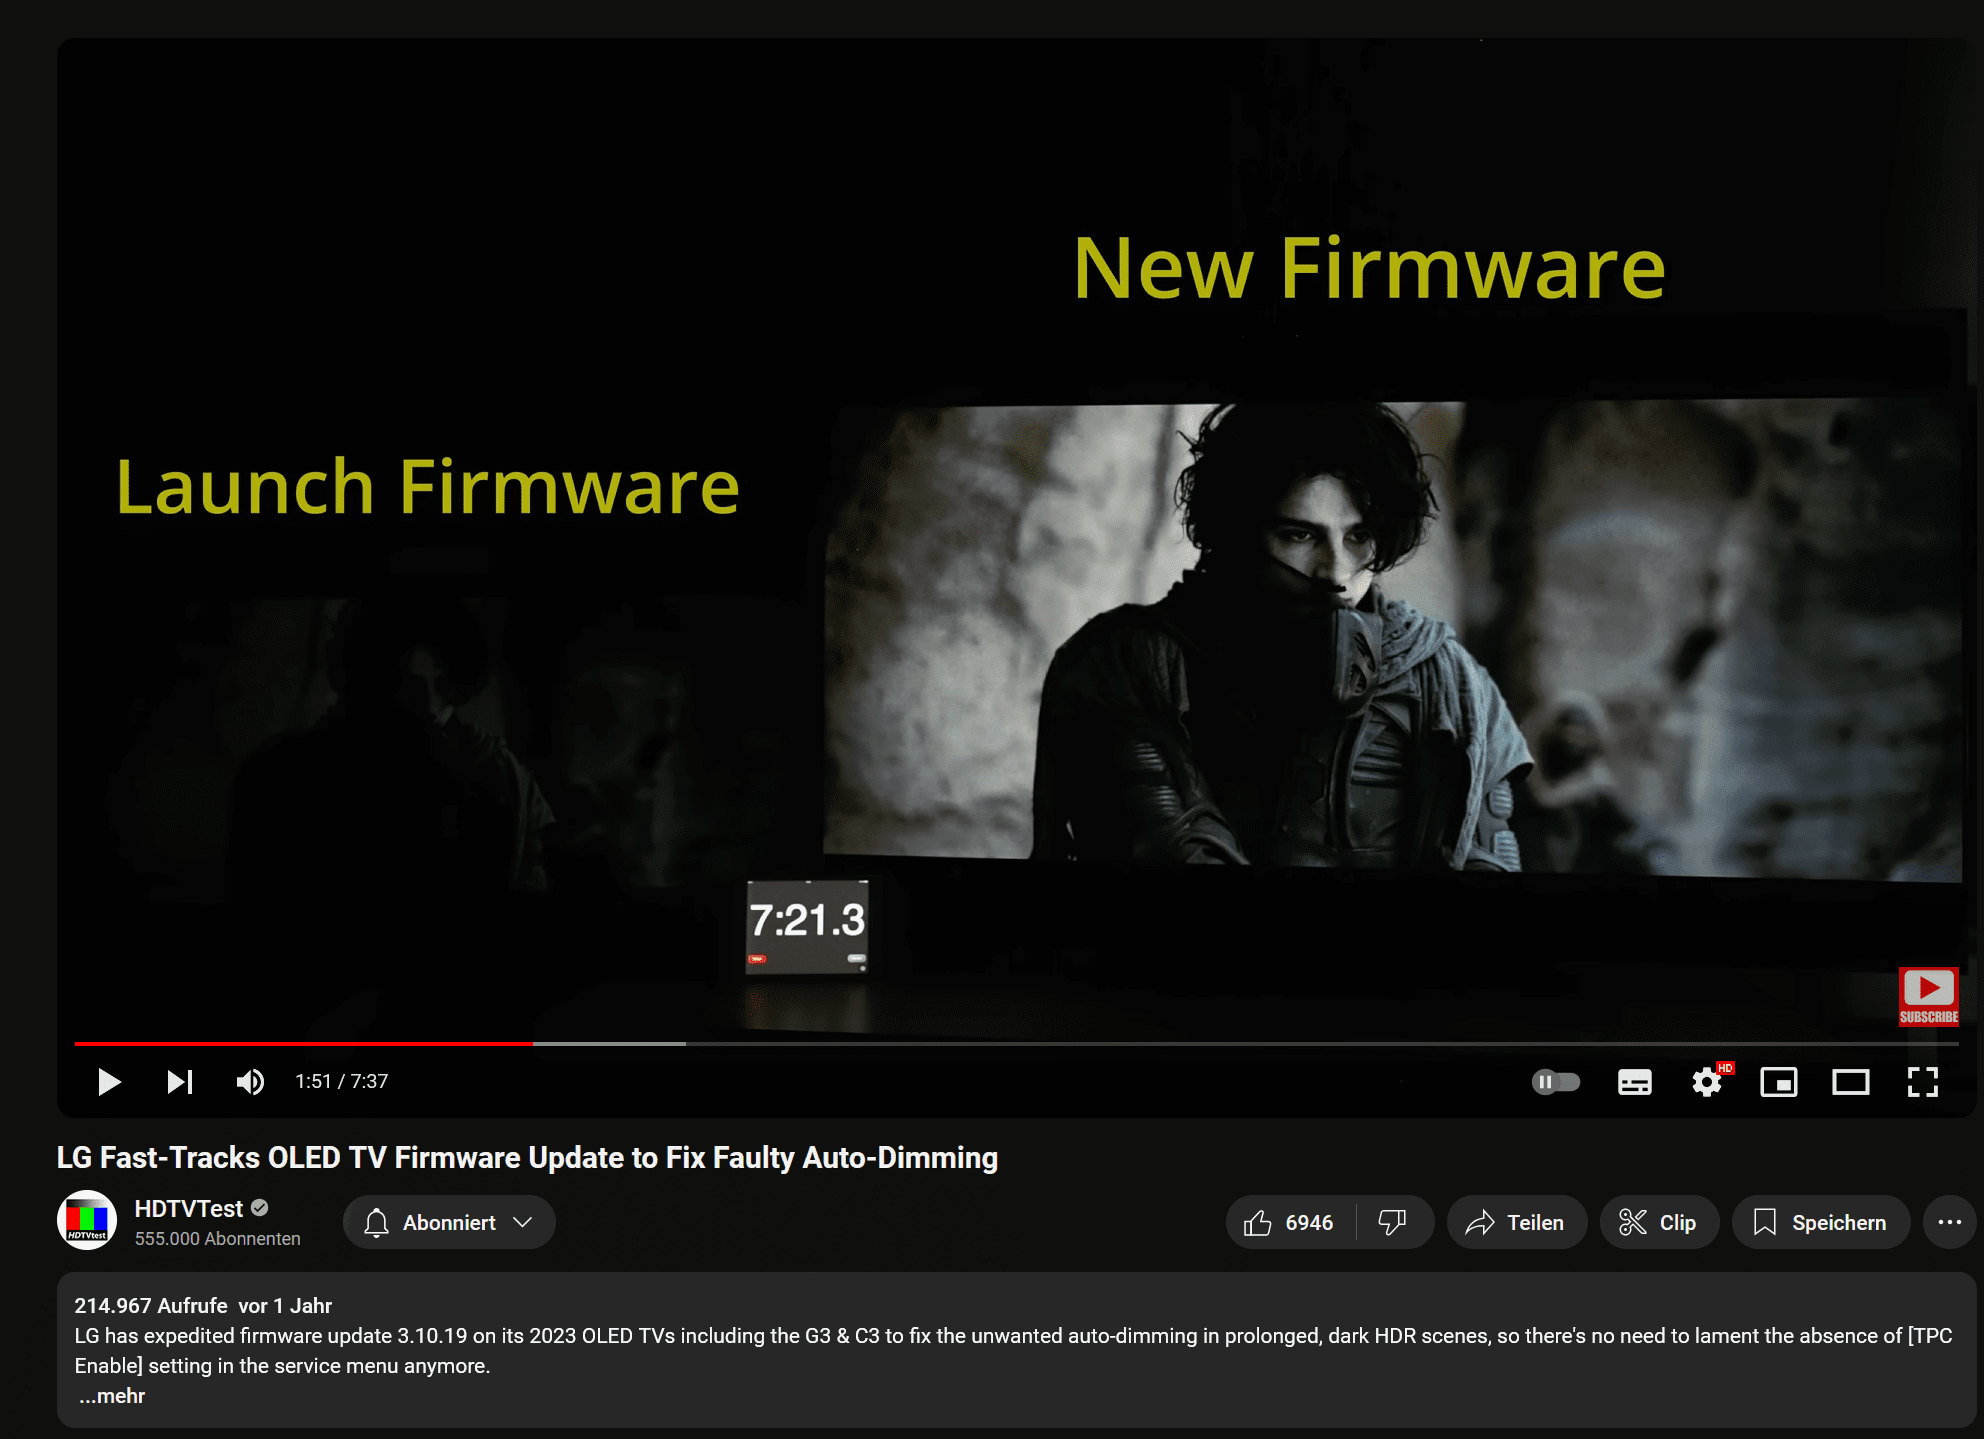Viewport: 1984px width, 1439px height.
Task: Open more actions three-dot menu
Action: [1950, 1222]
